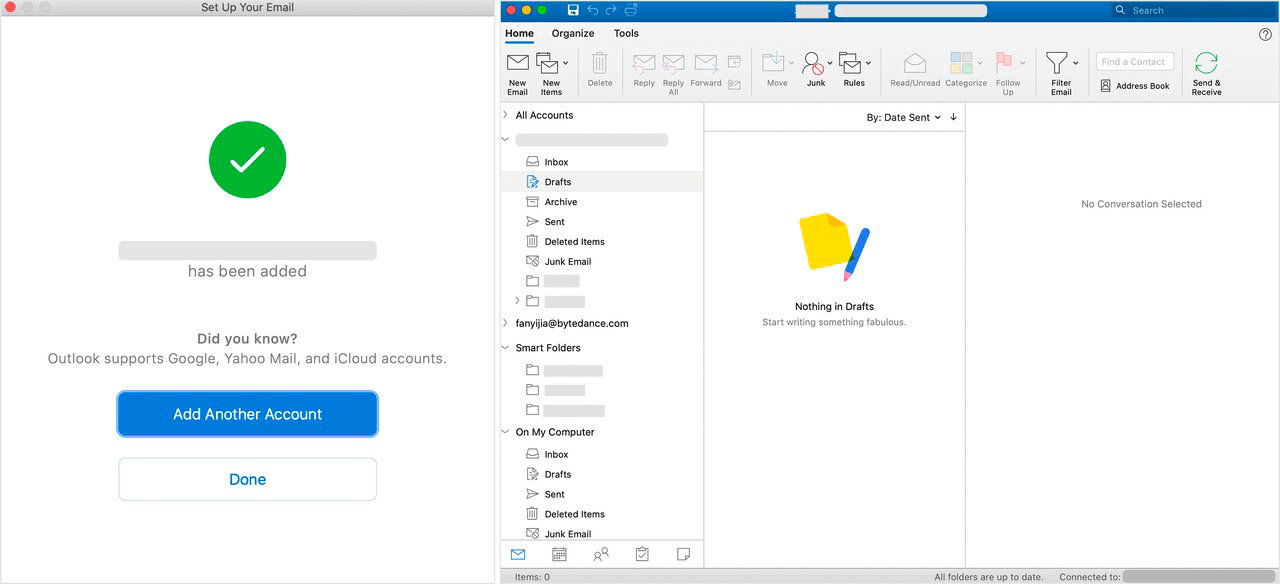1280x584 pixels.
Task: Select the Junk mail tool
Action: coord(815,70)
